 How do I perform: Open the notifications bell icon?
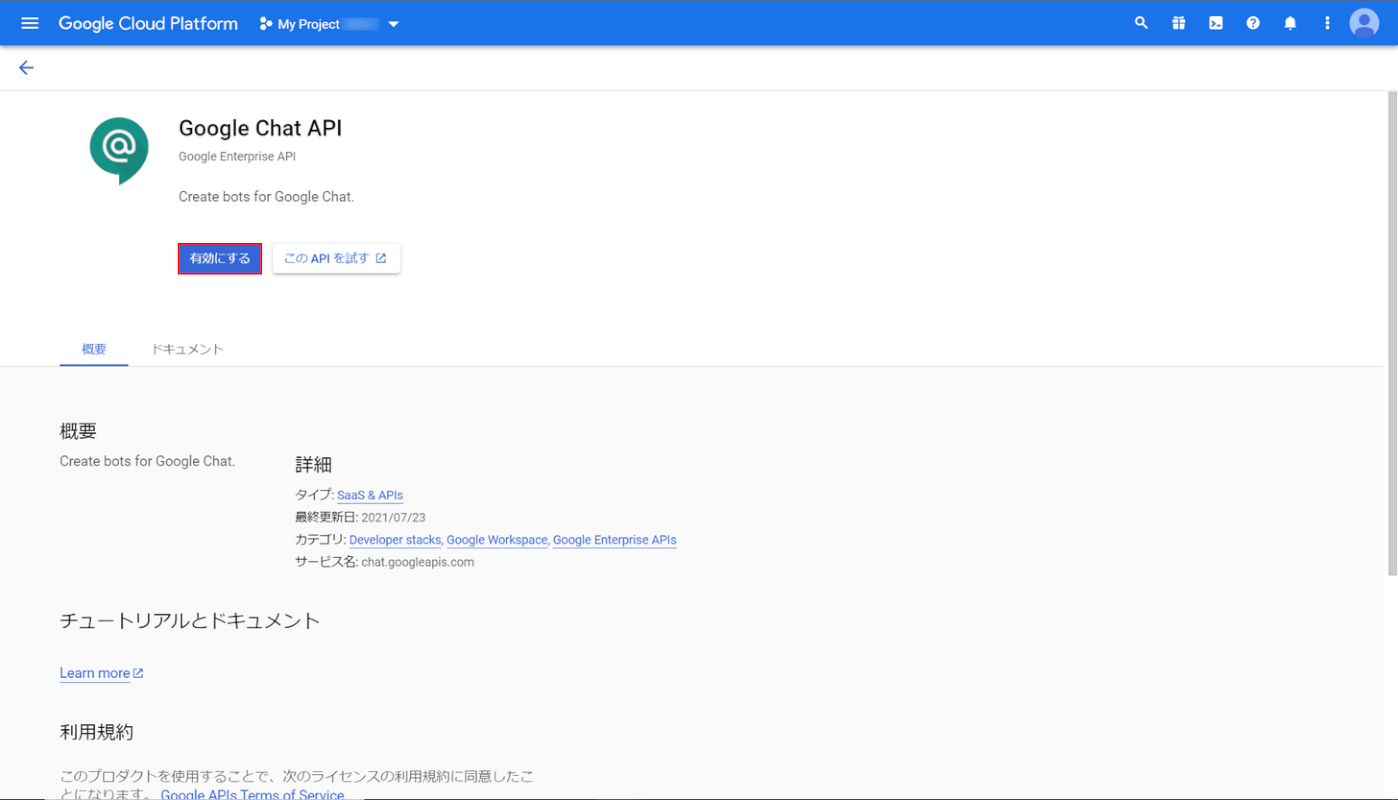coord(1290,23)
